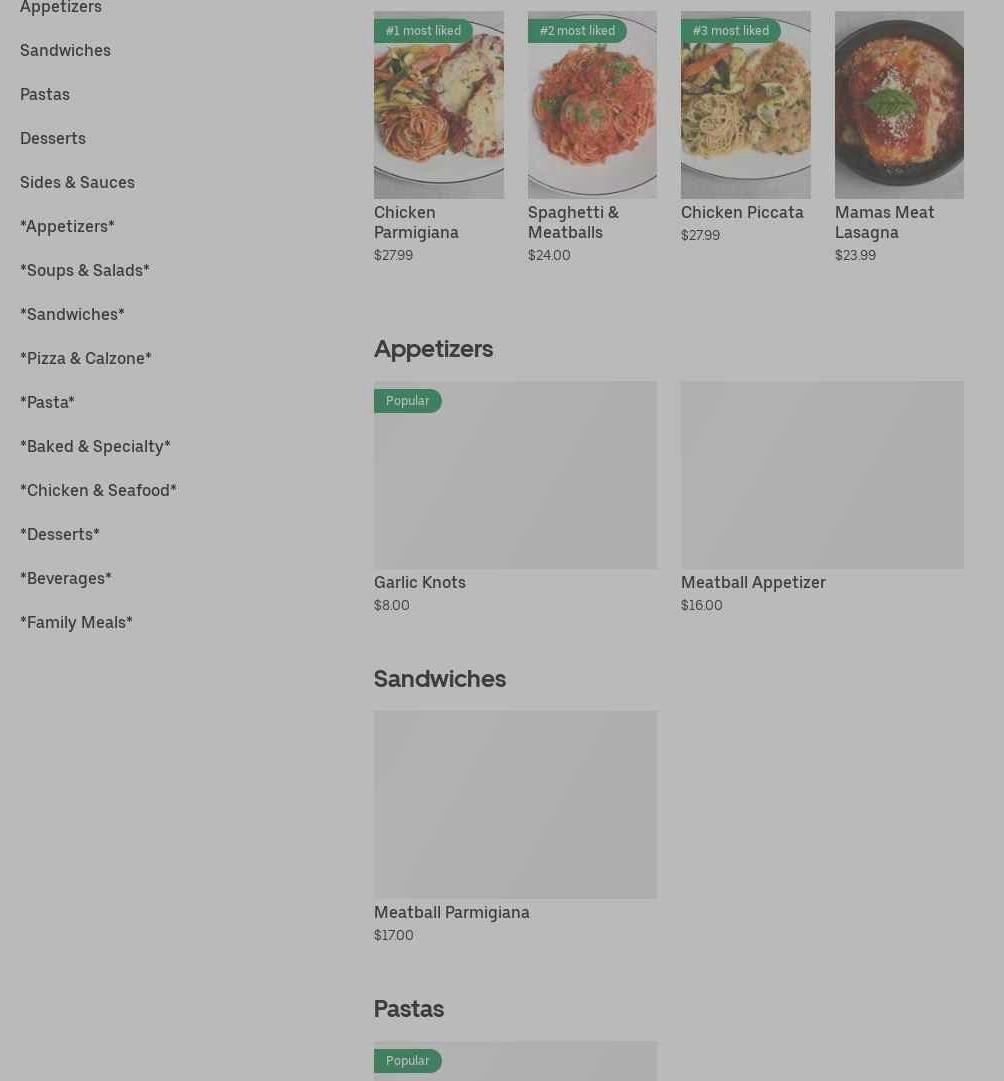Viewport: 1004px width, 1081px height.
Task: Open the Meatball Appetizer placeholder card
Action: 822,475
